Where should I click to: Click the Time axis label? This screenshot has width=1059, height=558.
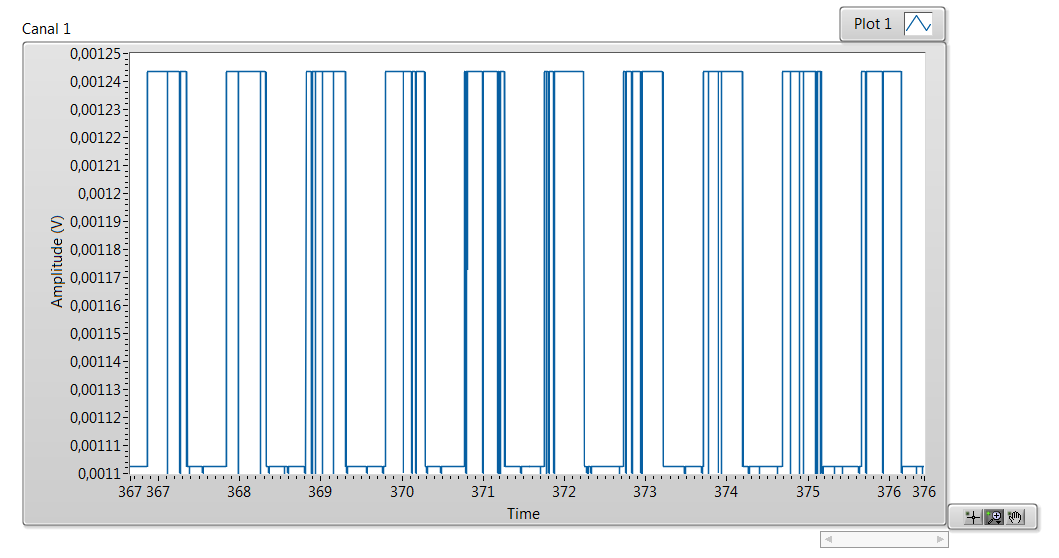(x=523, y=513)
